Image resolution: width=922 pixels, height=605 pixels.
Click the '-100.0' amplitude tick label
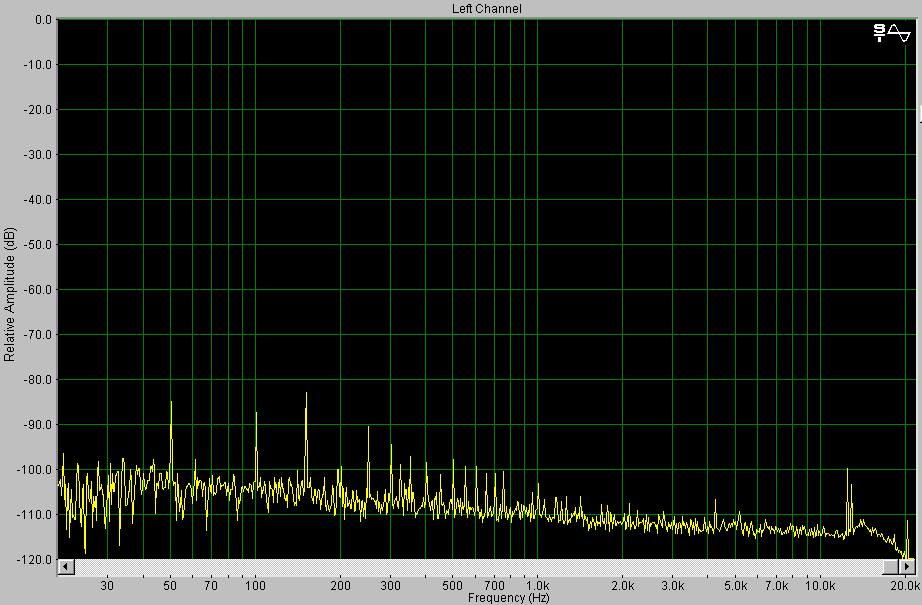pos(35,470)
